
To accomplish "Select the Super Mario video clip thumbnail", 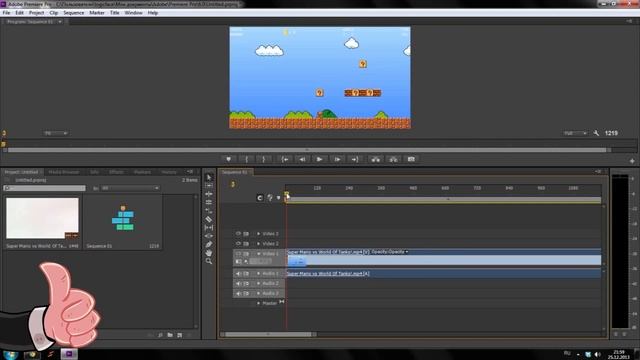I will point(42,218).
